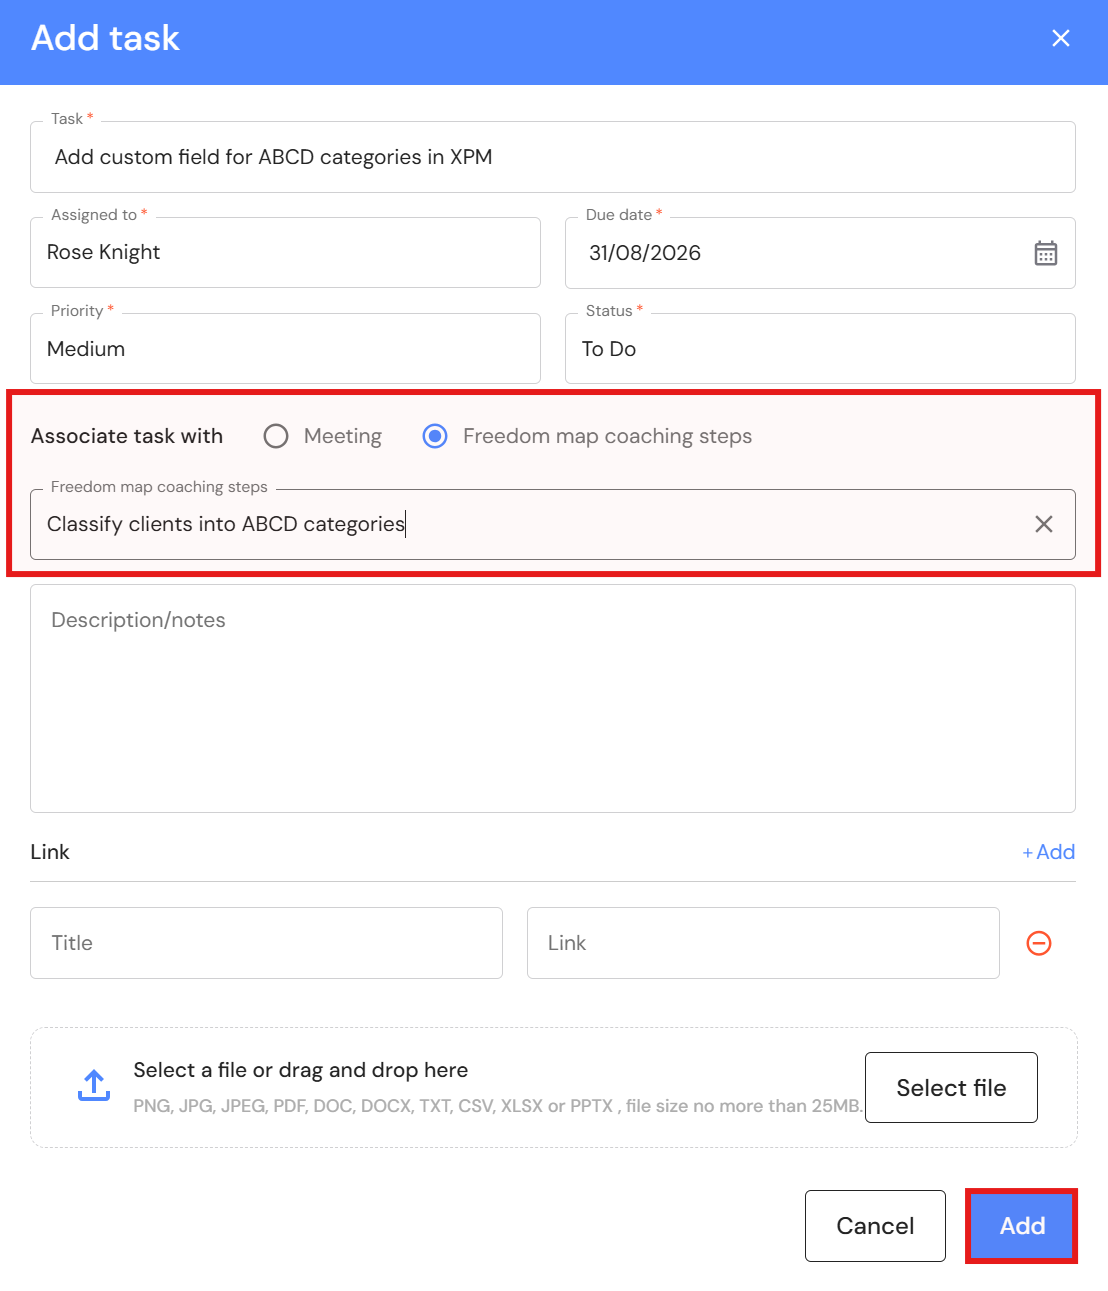Open the Assigned to dropdown showing Rose Knight
1108x1291 pixels.
(x=285, y=253)
